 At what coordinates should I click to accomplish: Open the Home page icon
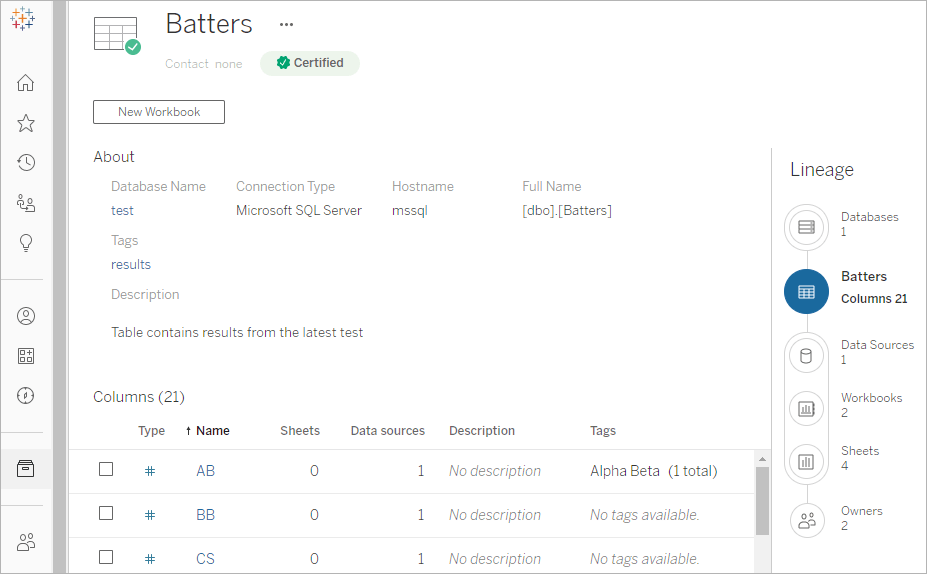click(x=25, y=83)
